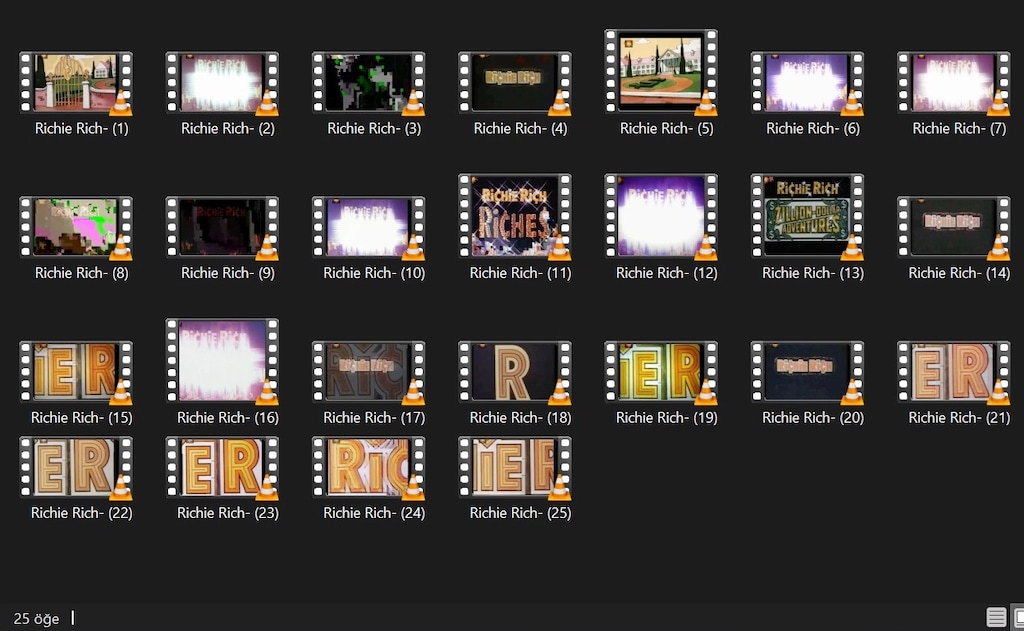The height and width of the screenshot is (631, 1024).
Task: Select the Richie Rich- (24) video file icon
Action: click(x=368, y=466)
